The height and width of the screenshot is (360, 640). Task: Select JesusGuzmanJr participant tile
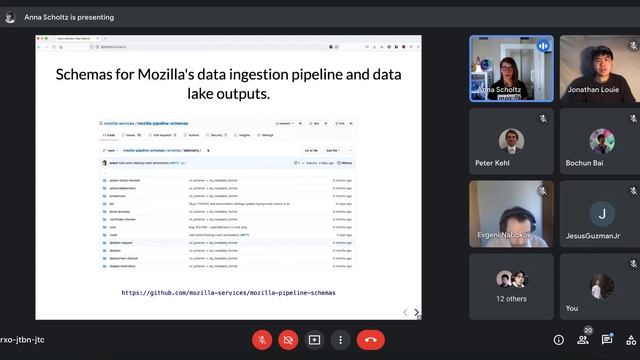pos(600,214)
